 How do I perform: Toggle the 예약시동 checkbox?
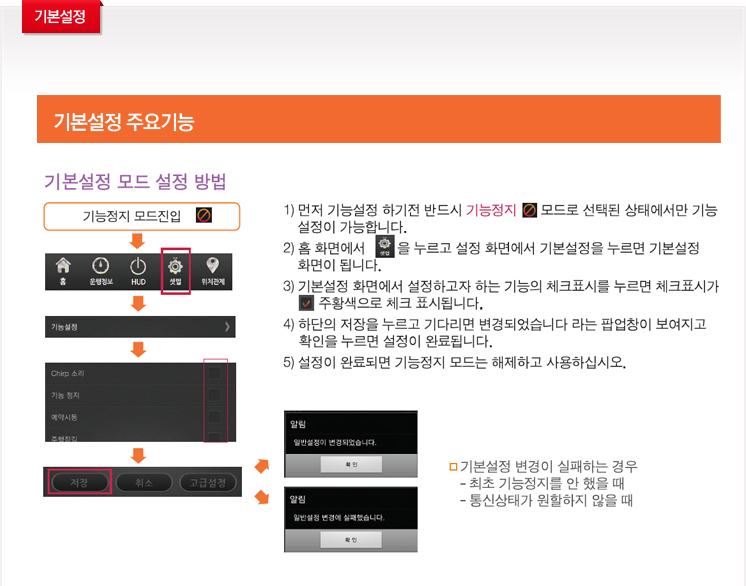click(215, 417)
